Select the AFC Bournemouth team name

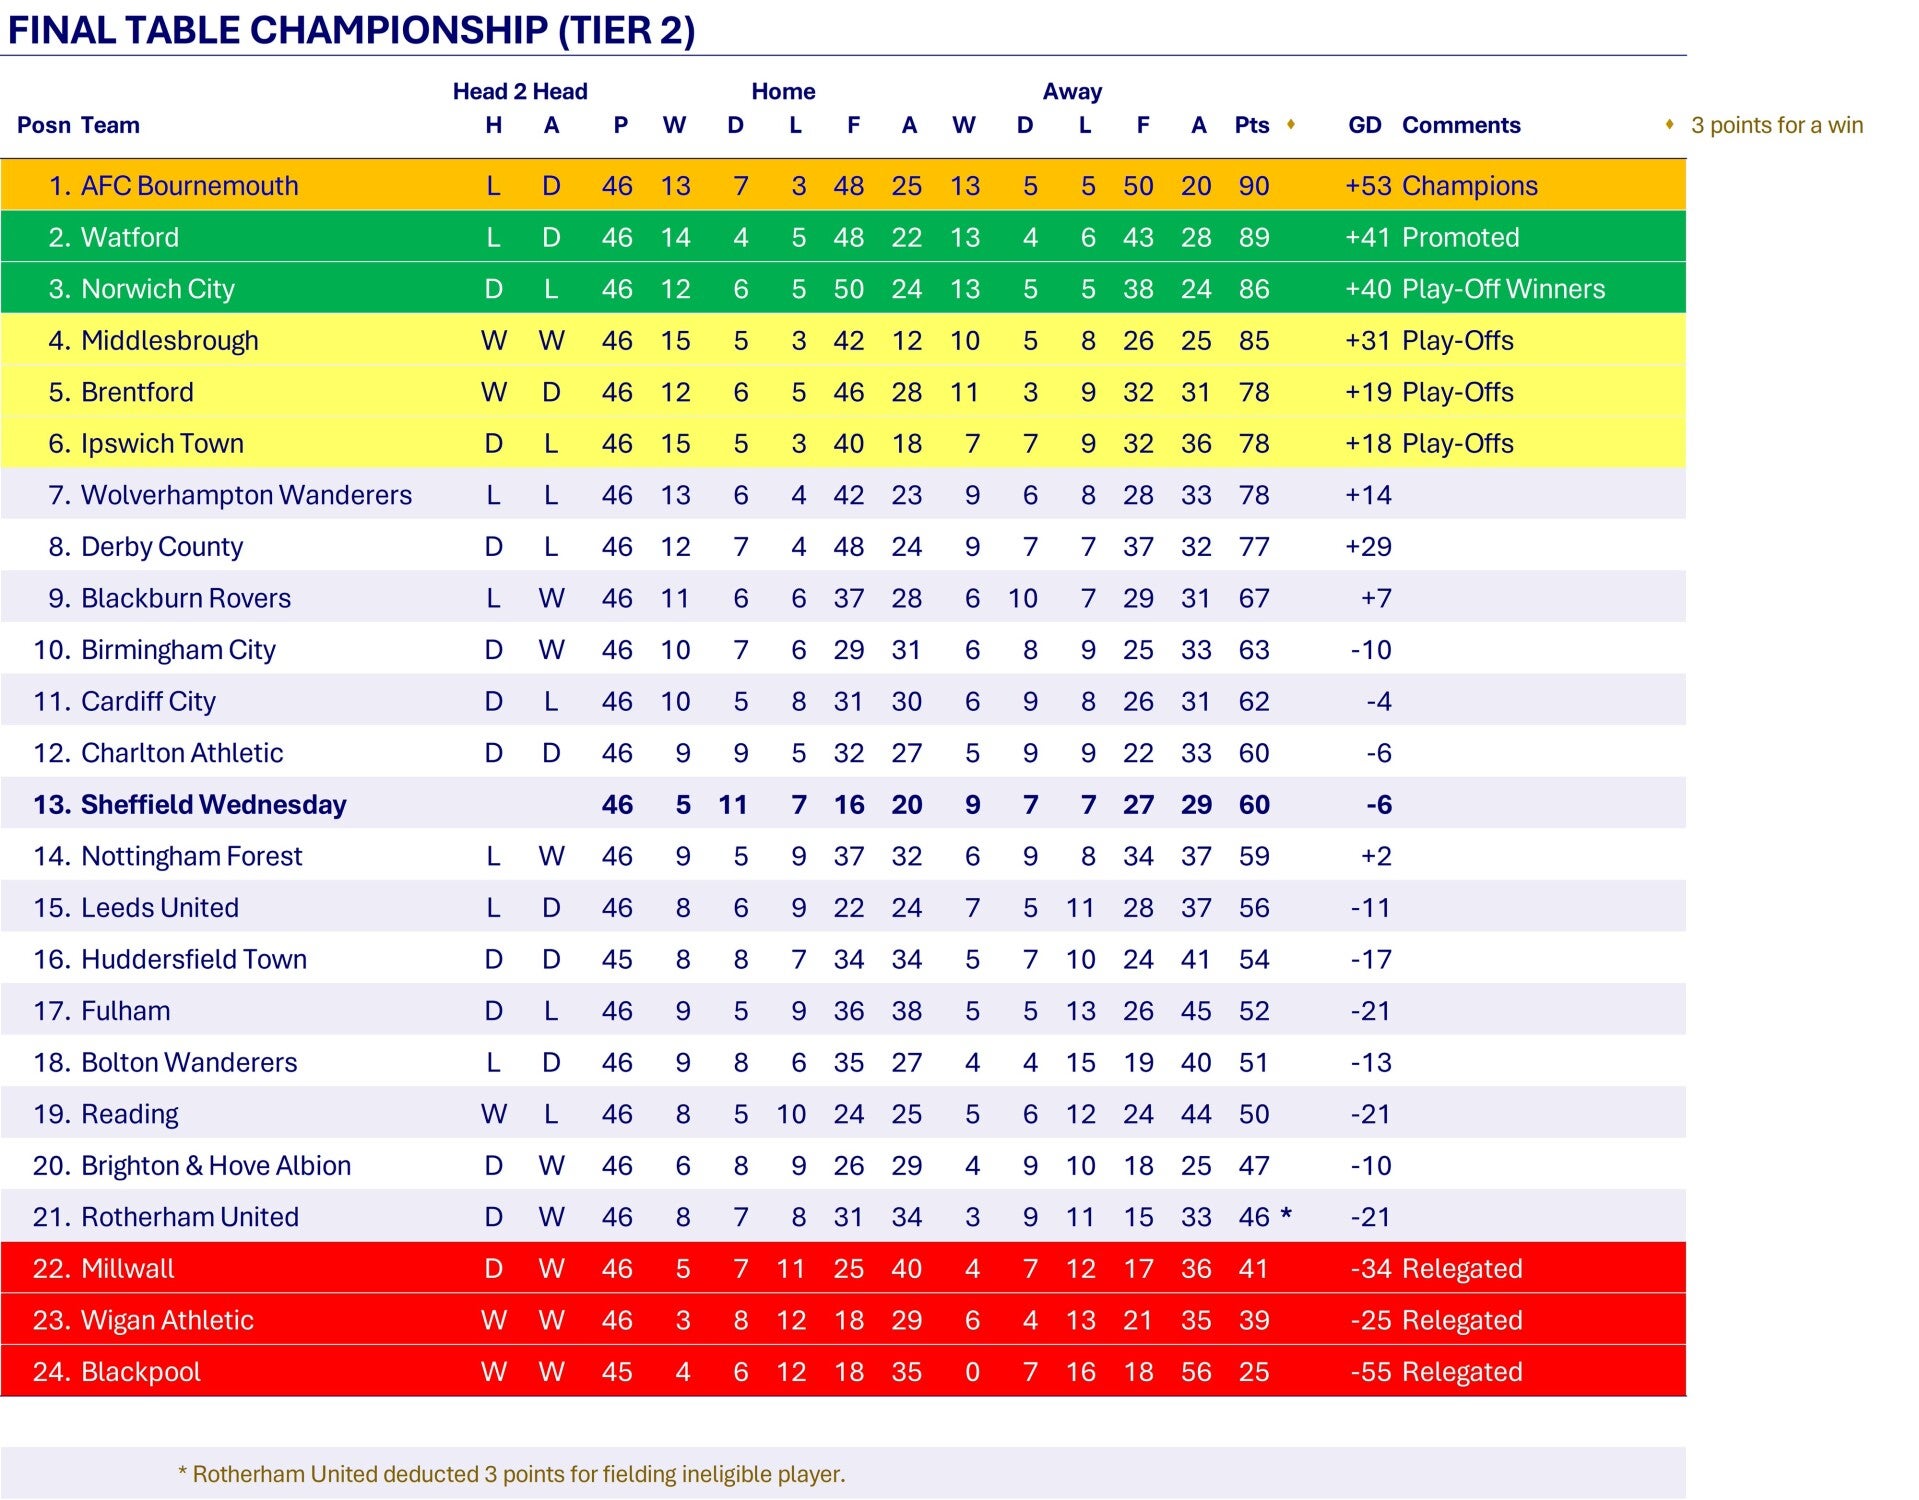(189, 186)
